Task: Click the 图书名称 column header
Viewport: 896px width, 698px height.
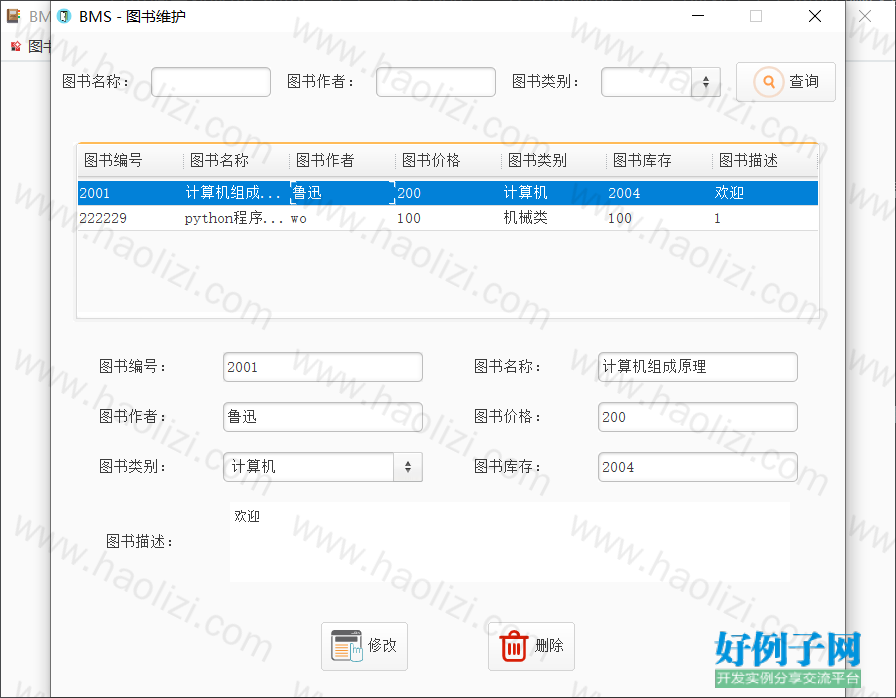Action: [x=237, y=161]
